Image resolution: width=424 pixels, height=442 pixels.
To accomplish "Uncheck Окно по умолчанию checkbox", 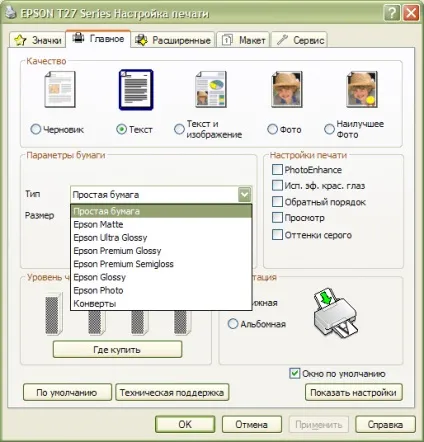I will 294,373.
